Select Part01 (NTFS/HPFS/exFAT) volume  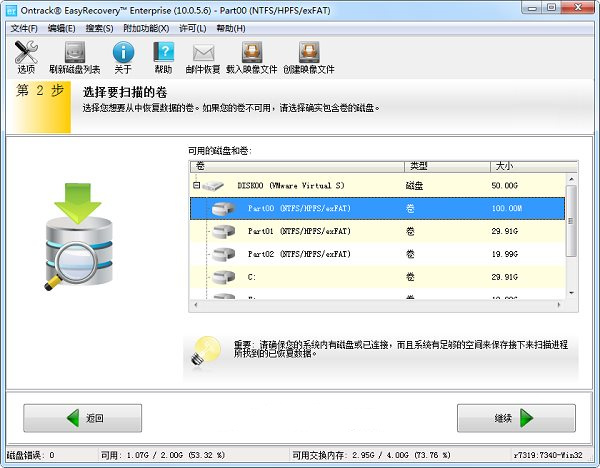coord(377,232)
